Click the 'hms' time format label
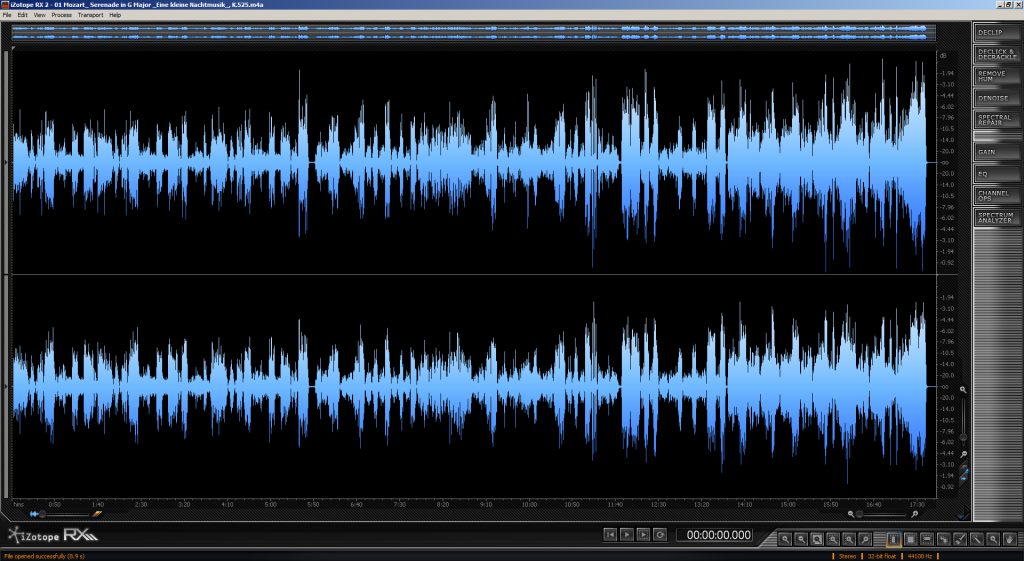The width and height of the screenshot is (1024, 561). pyautogui.click(x=19, y=504)
